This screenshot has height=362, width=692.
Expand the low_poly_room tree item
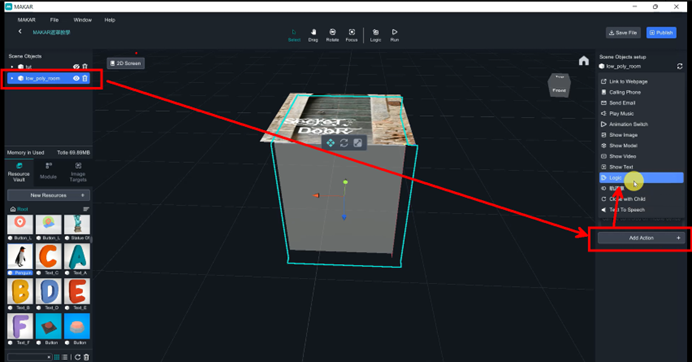pos(12,78)
